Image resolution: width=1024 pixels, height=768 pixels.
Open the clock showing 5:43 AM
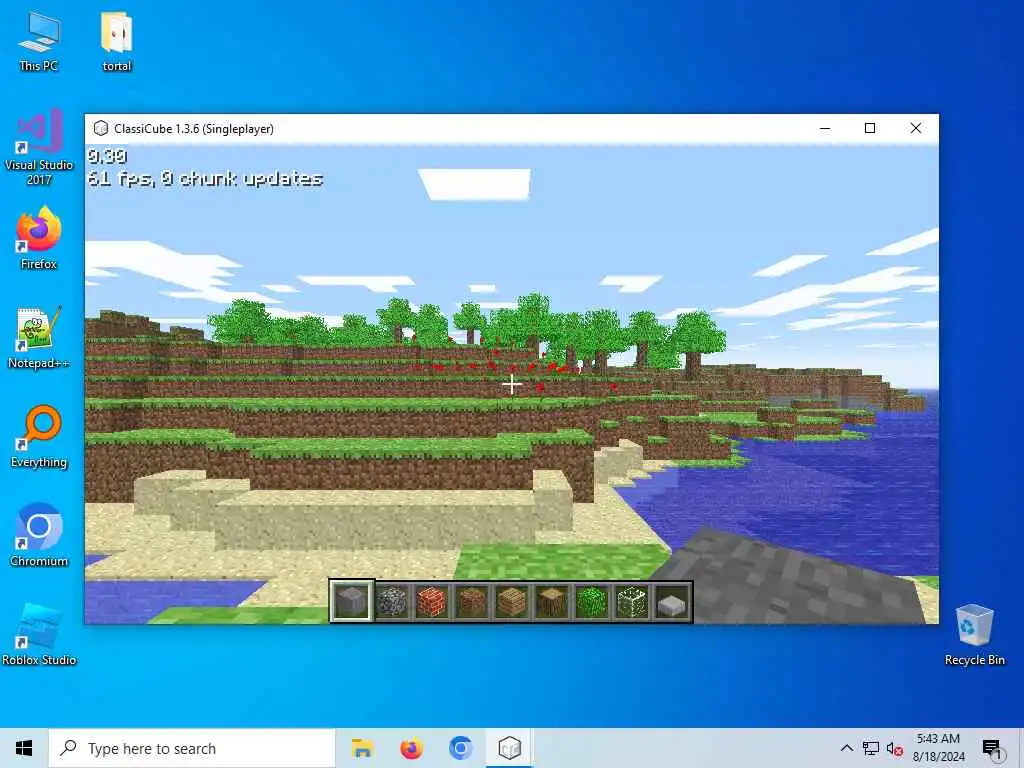pyautogui.click(x=938, y=748)
